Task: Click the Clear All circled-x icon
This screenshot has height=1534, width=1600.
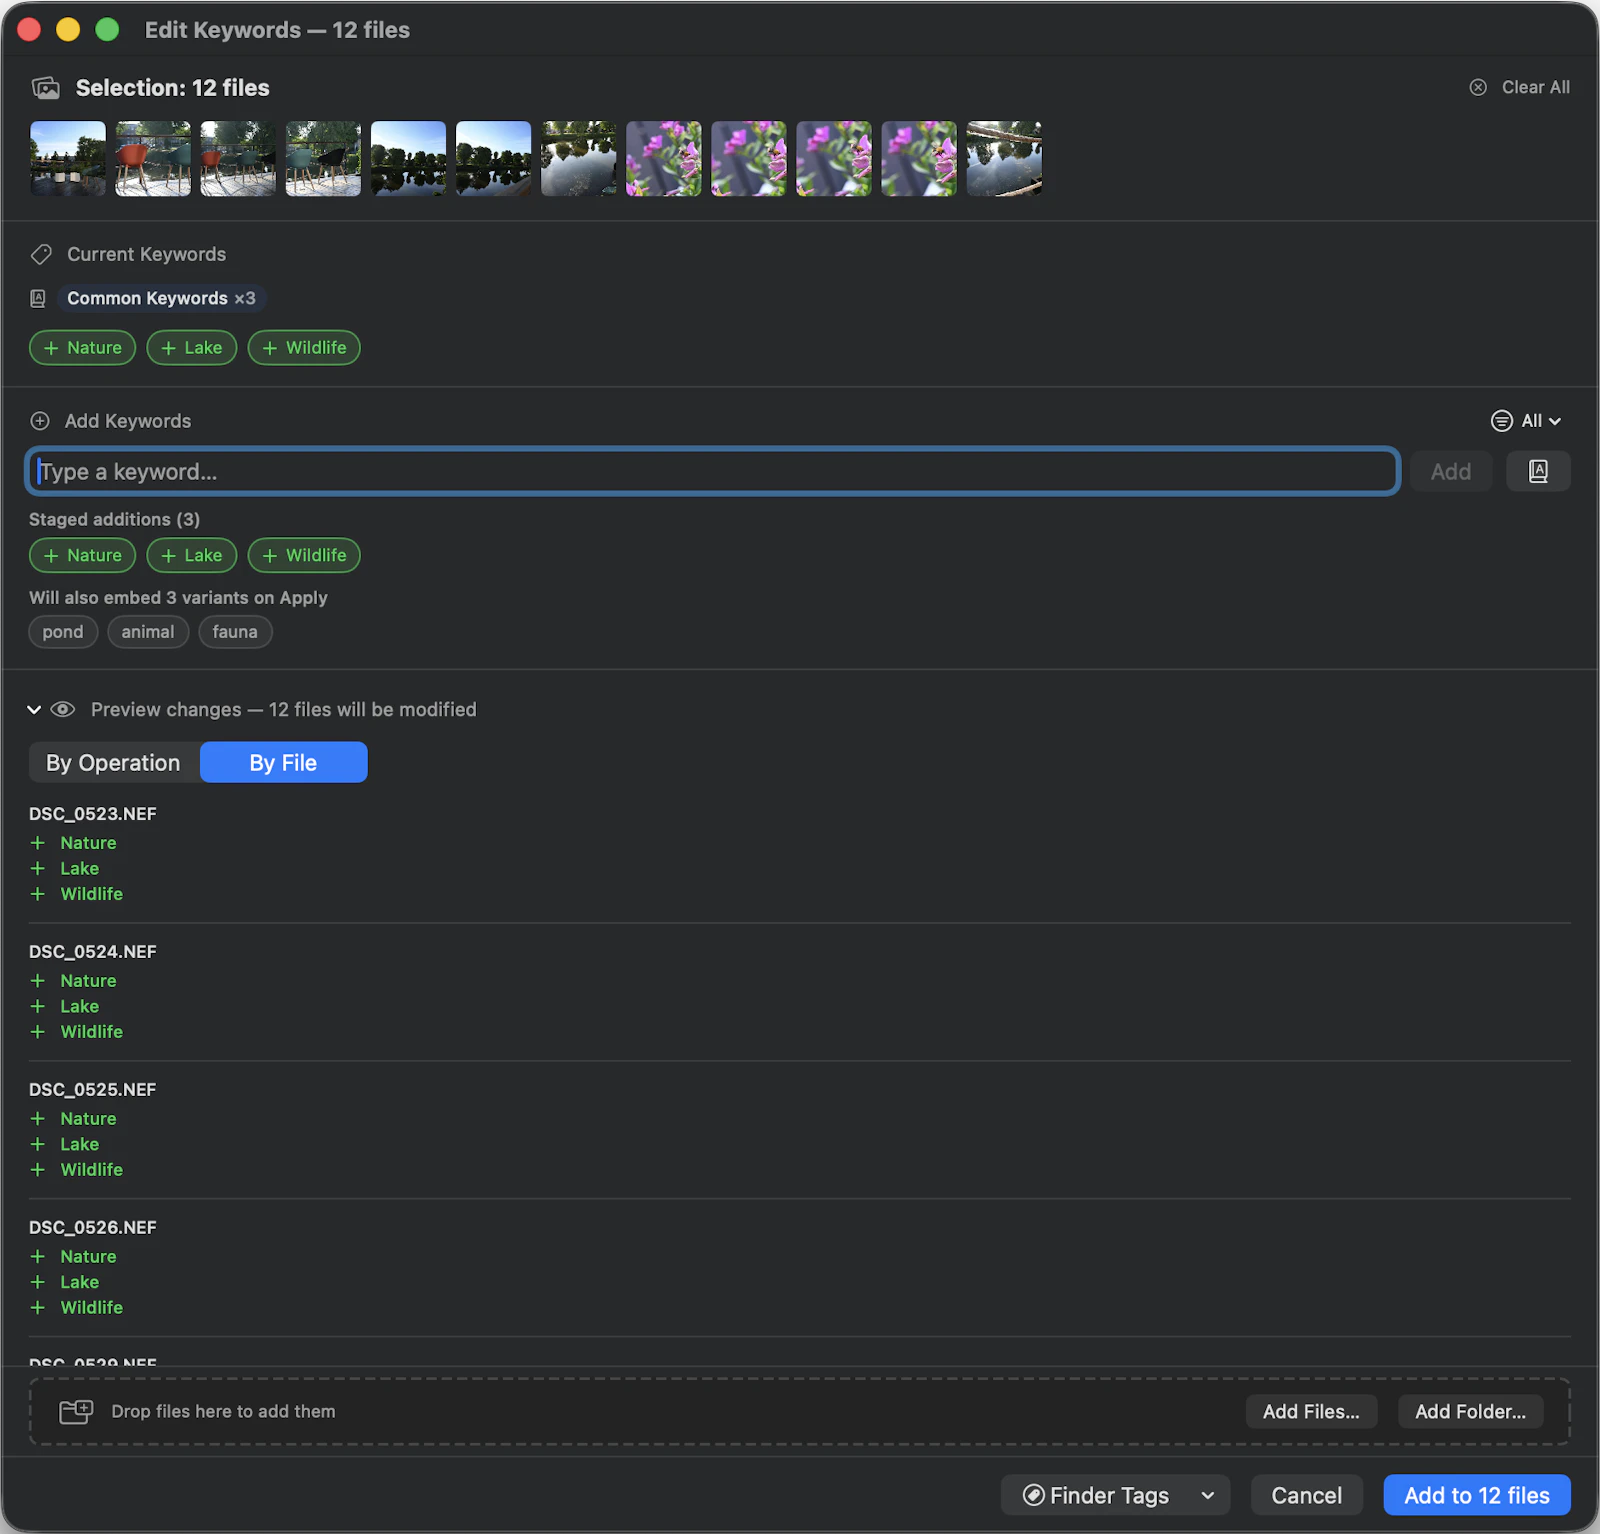Action: pos(1478,87)
